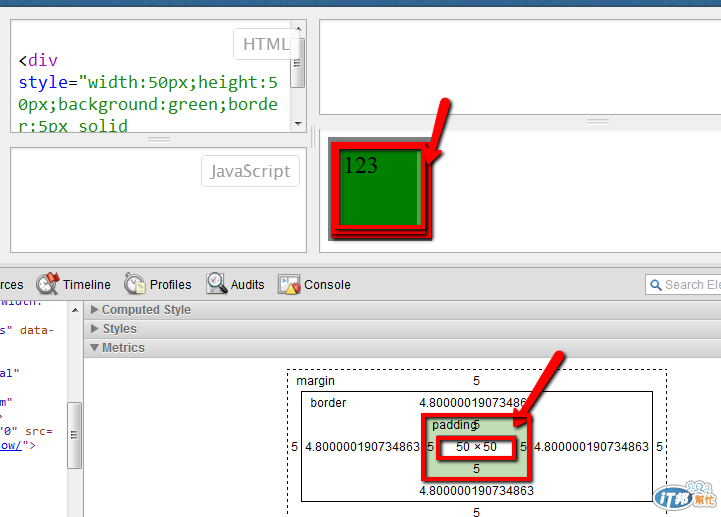Collapse the Metrics section
Screen dimensions: 721x517
coord(402,348)
